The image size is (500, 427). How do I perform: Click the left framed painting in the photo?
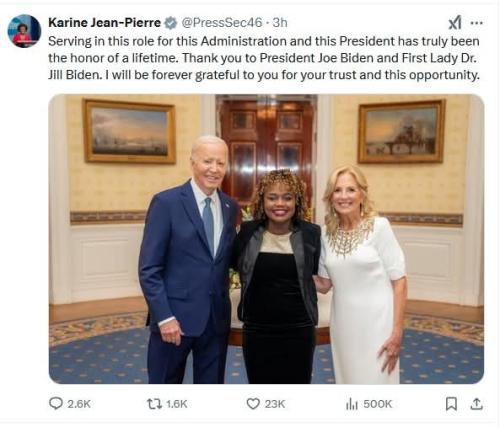pyautogui.click(x=130, y=131)
